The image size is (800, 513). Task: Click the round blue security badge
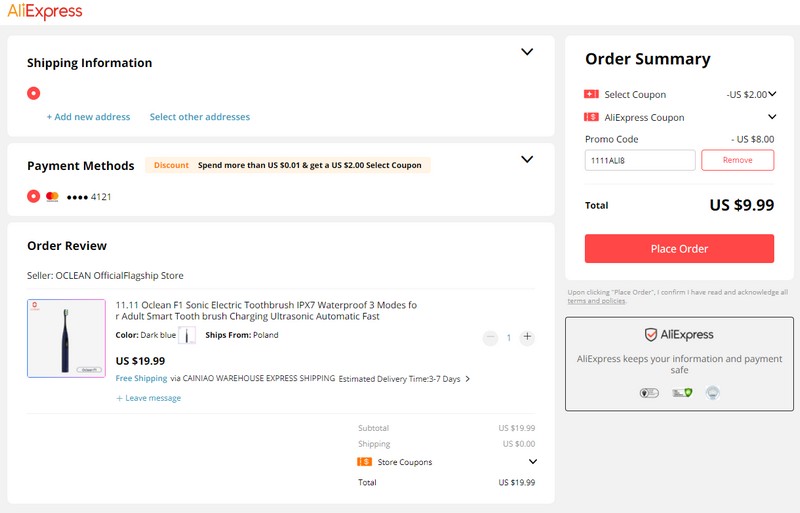713,393
